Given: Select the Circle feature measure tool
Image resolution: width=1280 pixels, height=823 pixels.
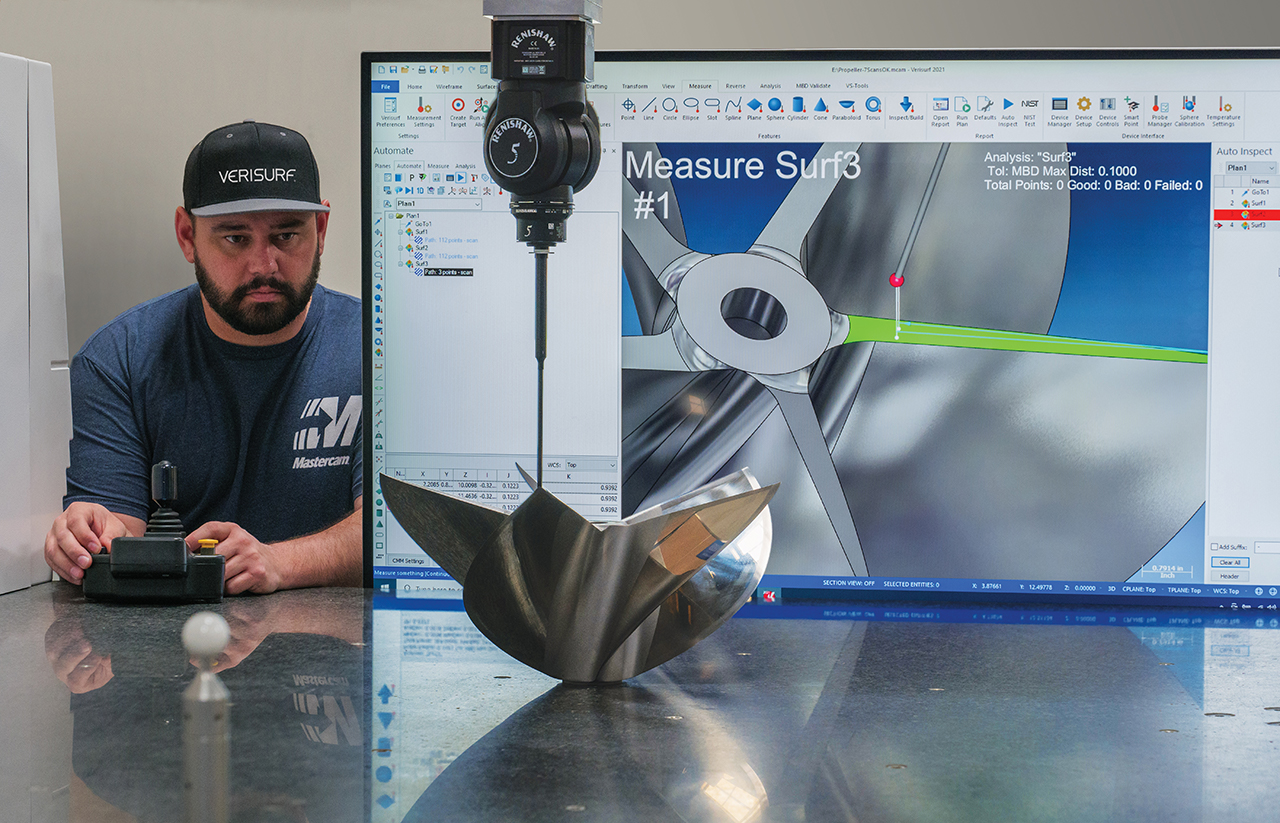Looking at the screenshot, I should tap(670, 109).
